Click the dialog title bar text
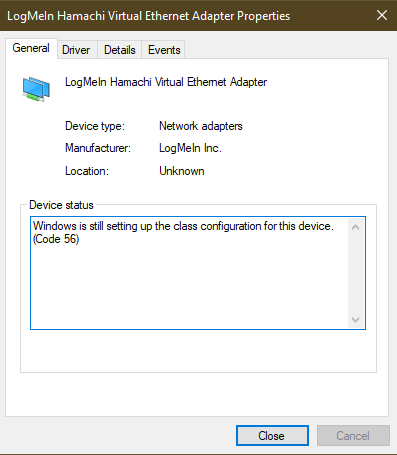397x455 pixels. point(149,16)
